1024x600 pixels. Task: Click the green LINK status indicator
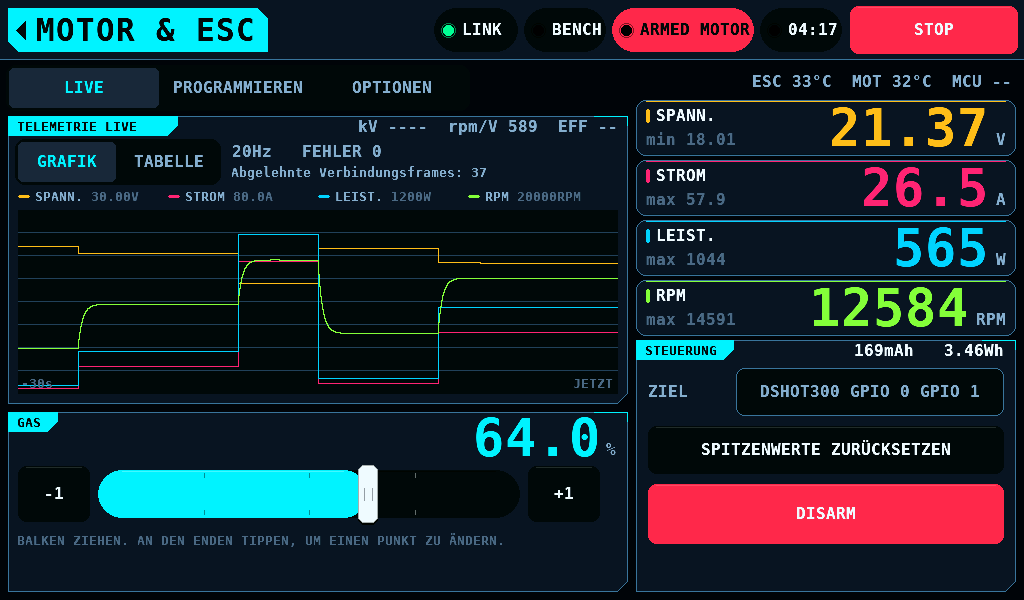475,30
